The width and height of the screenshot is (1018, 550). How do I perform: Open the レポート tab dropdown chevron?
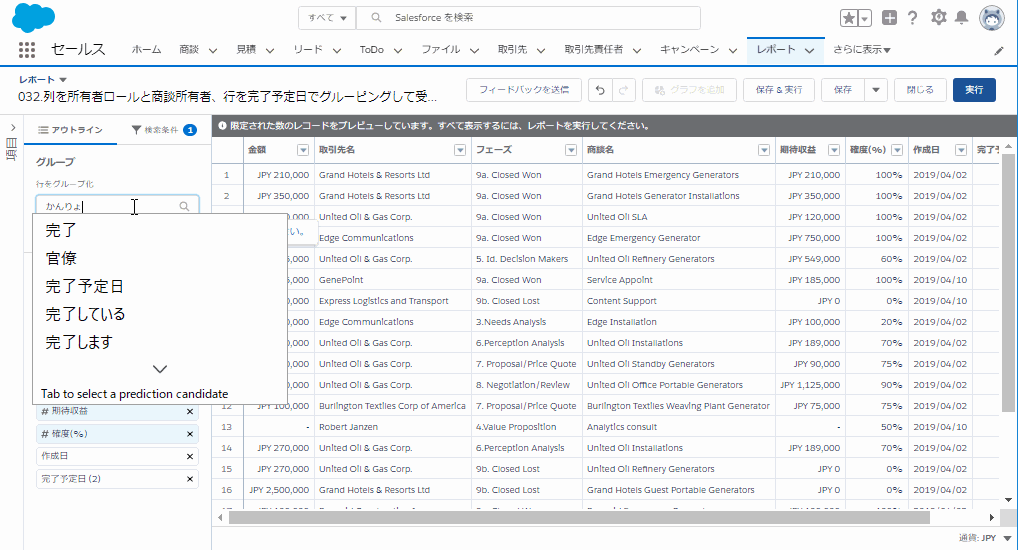[x=809, y=50]
